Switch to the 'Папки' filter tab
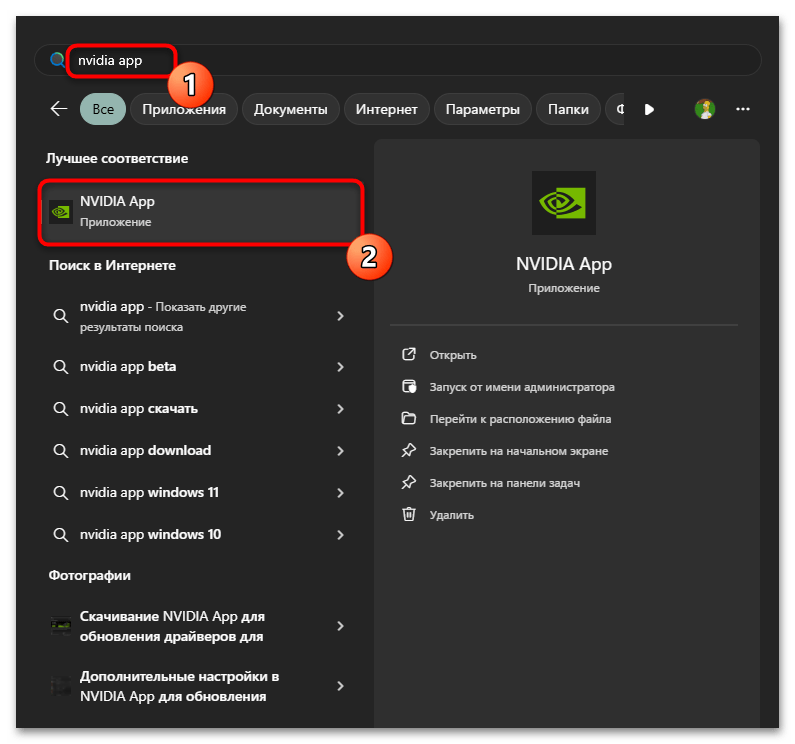Screen dimensions: 795x744 pos(568,109)
